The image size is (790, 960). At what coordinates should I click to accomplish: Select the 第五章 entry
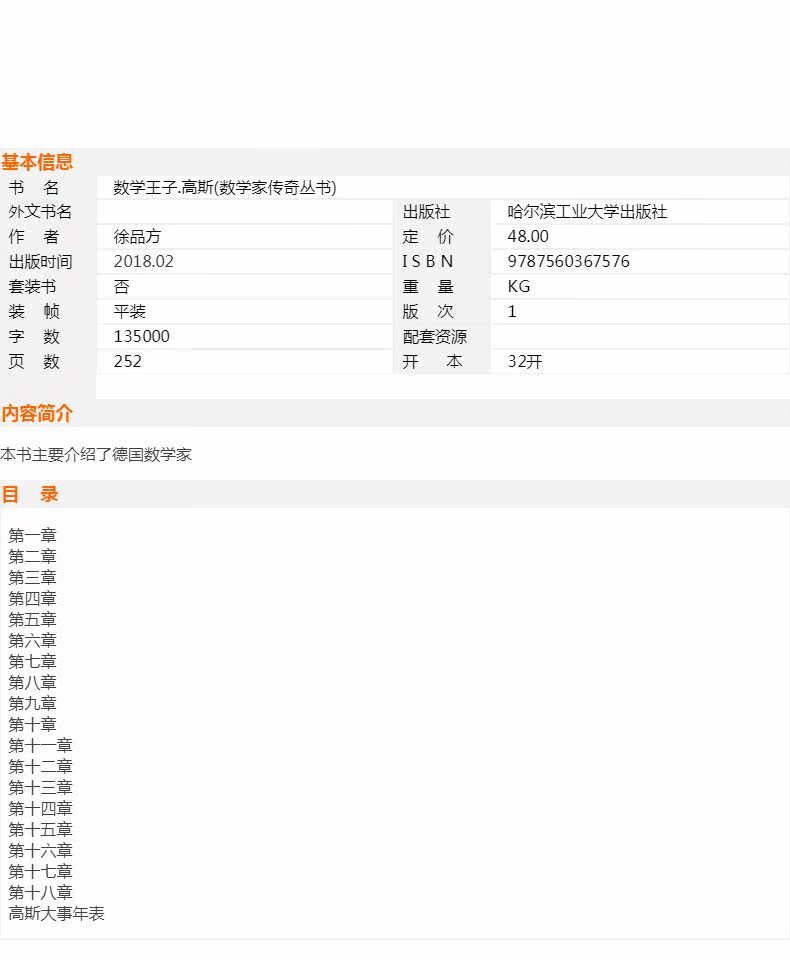(32, 620)
